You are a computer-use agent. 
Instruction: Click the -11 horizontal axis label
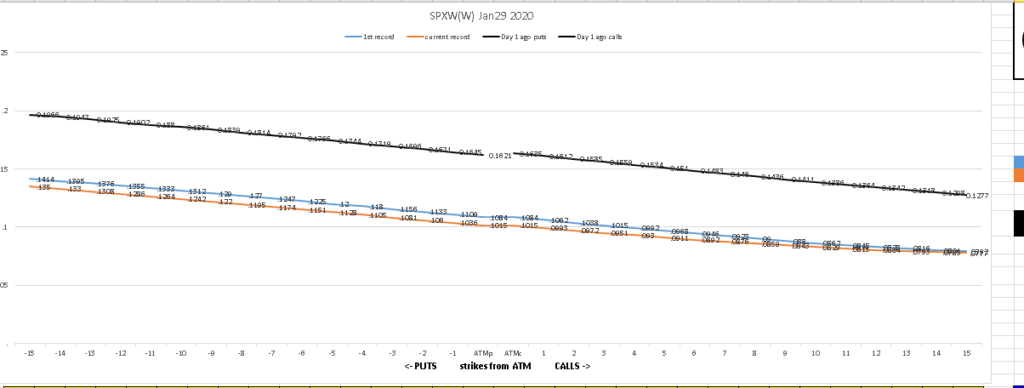click(x=151, y=353)
